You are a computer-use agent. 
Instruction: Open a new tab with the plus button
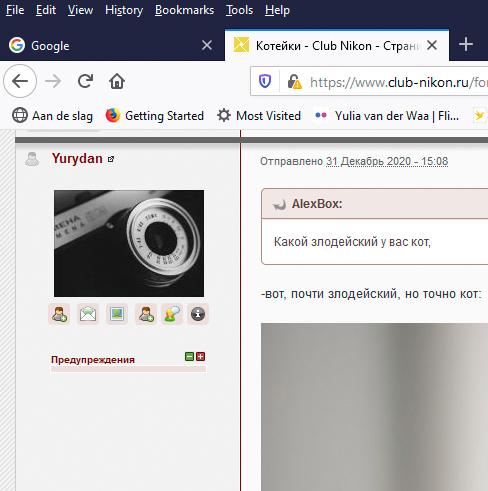[x=466, y=45]
